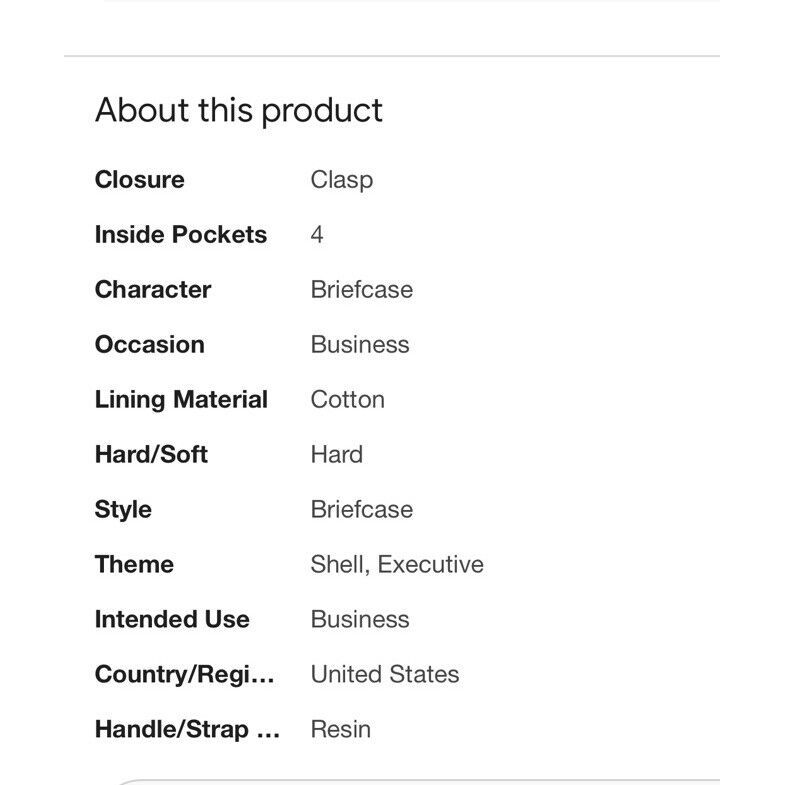The width and height of the screenshot is (785, 785).
Task: Expand the truncated Handle/Strap … label
Action: (x=187, y=729)
